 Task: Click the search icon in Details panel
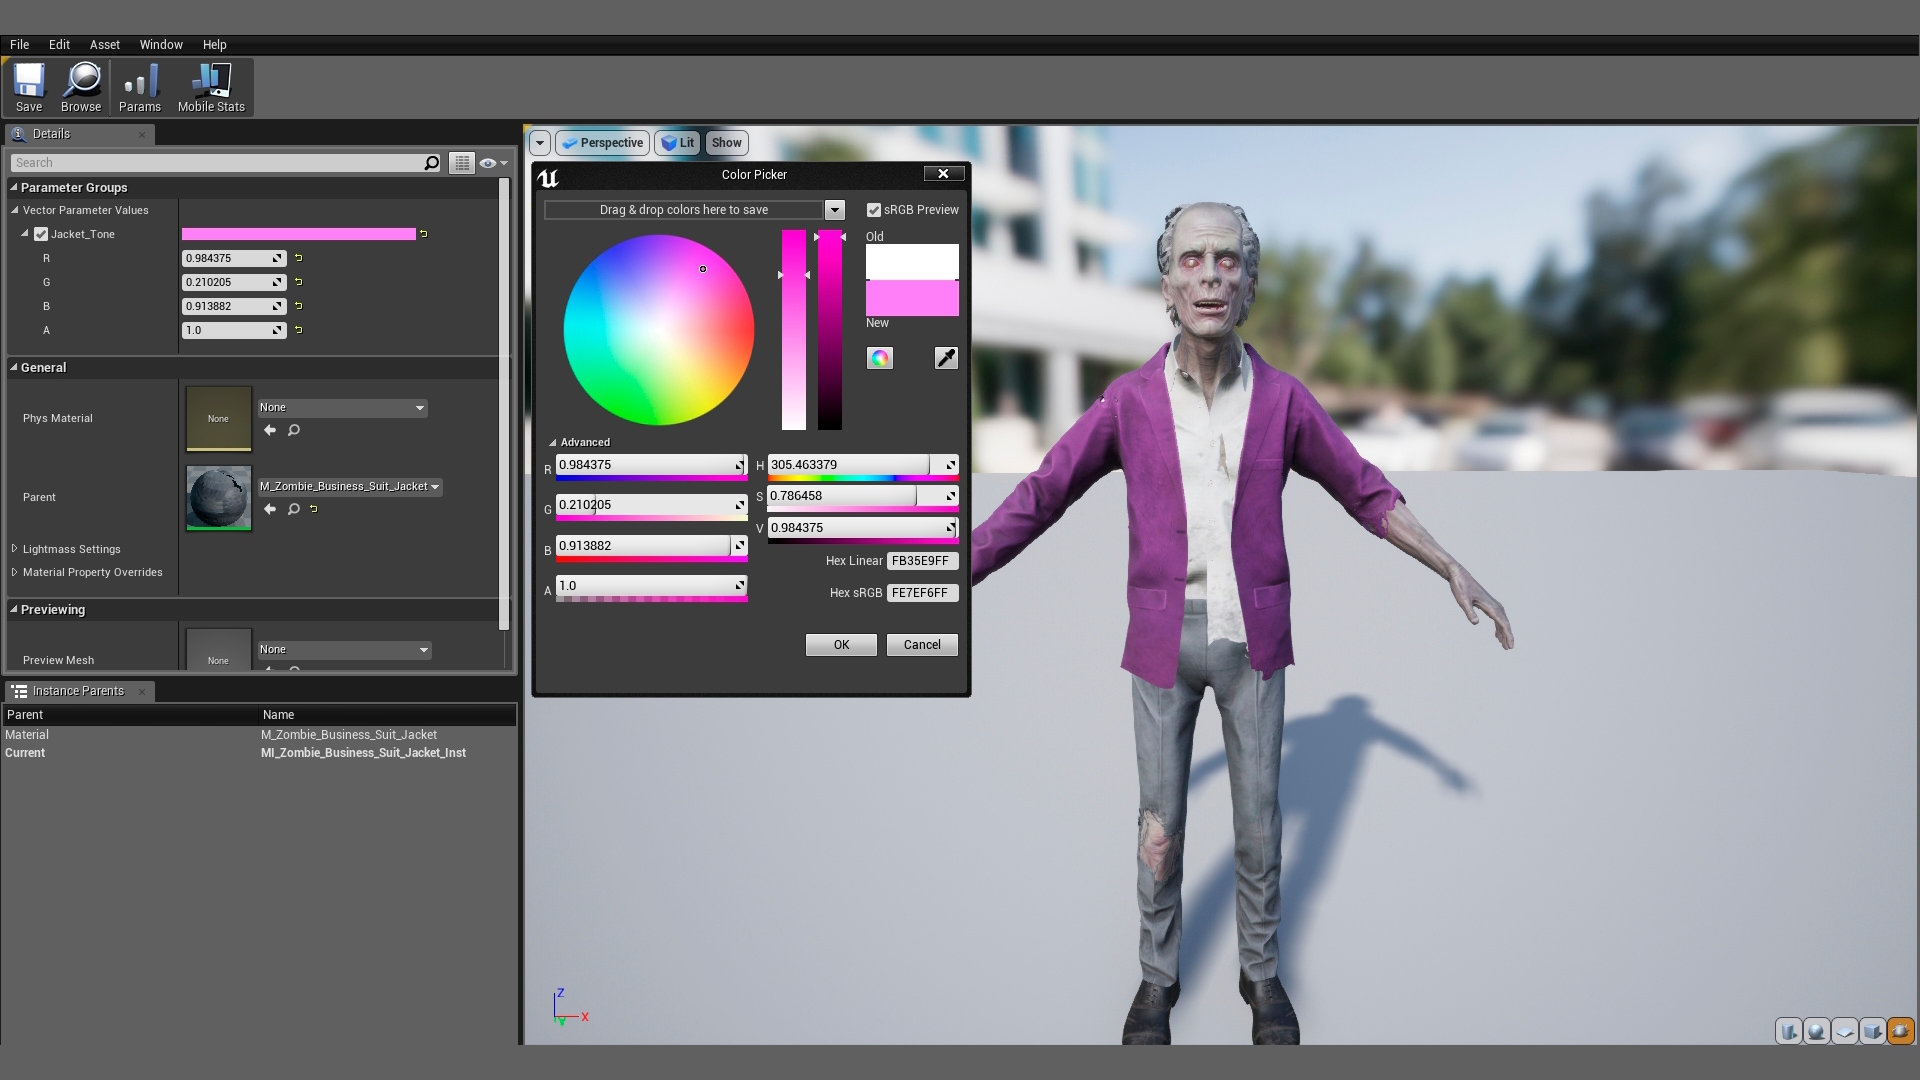431,163
